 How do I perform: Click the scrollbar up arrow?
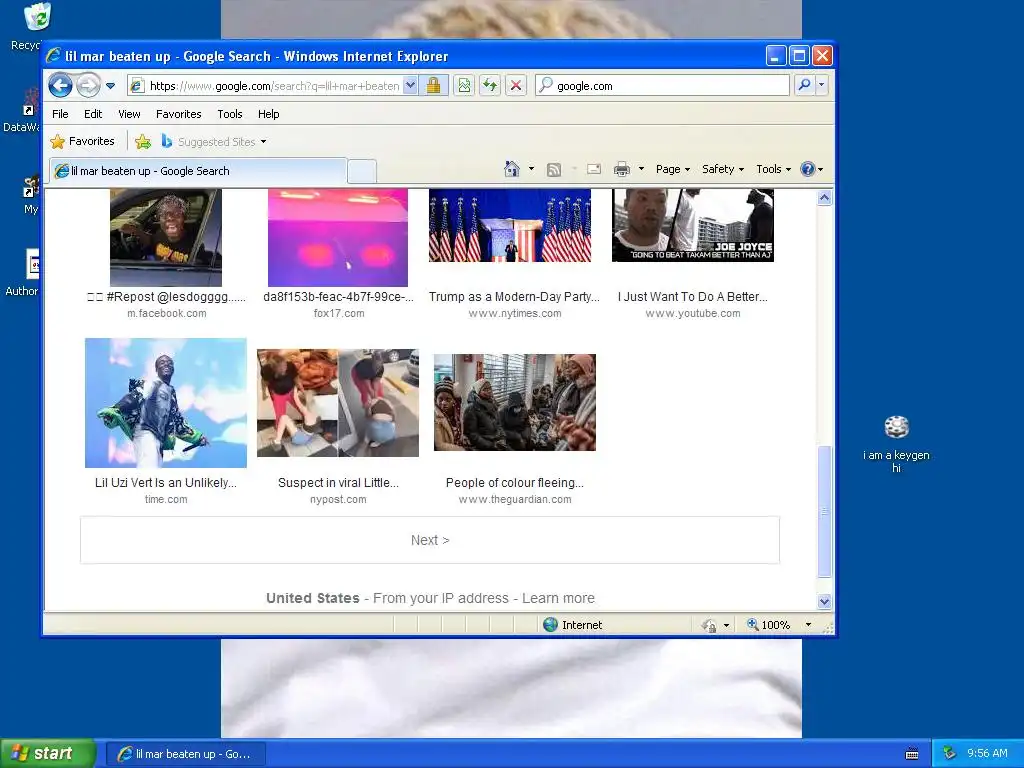tap(824, 197)
